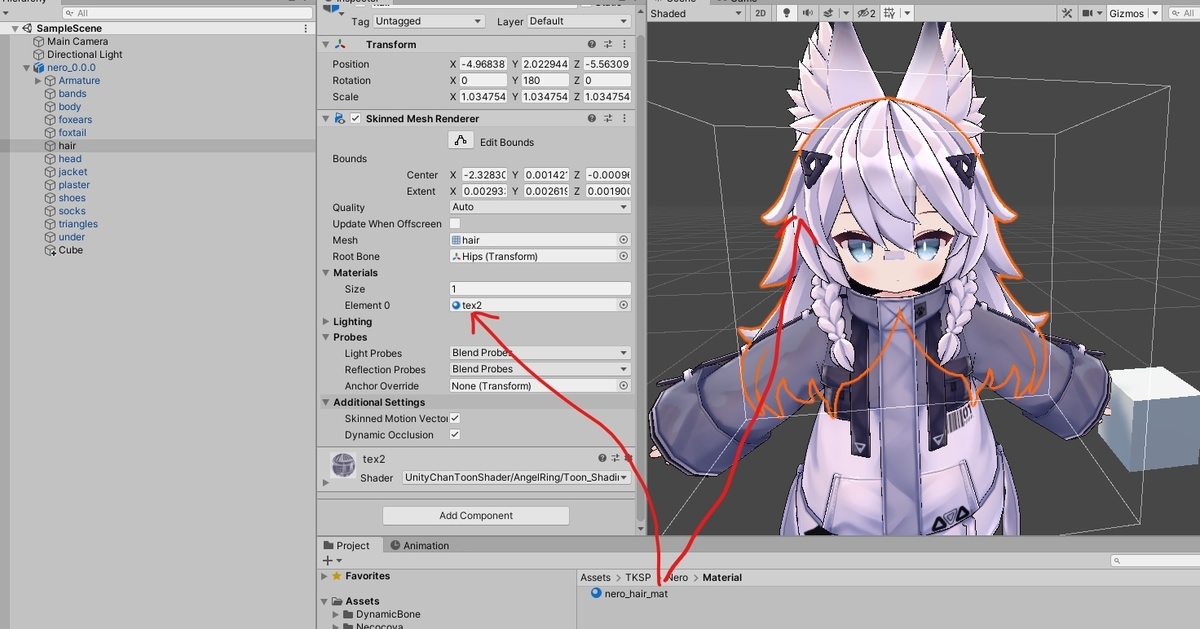Toggle Dynamic Occlusion checkbox

click(455, 435)
